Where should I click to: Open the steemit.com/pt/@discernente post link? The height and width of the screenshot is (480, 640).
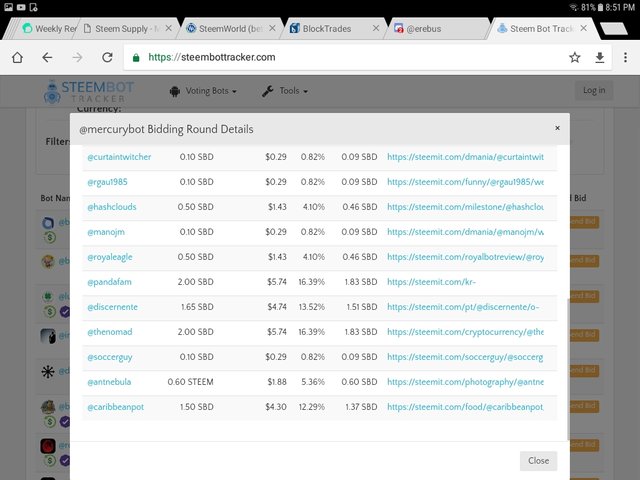(x=463, y=307)
